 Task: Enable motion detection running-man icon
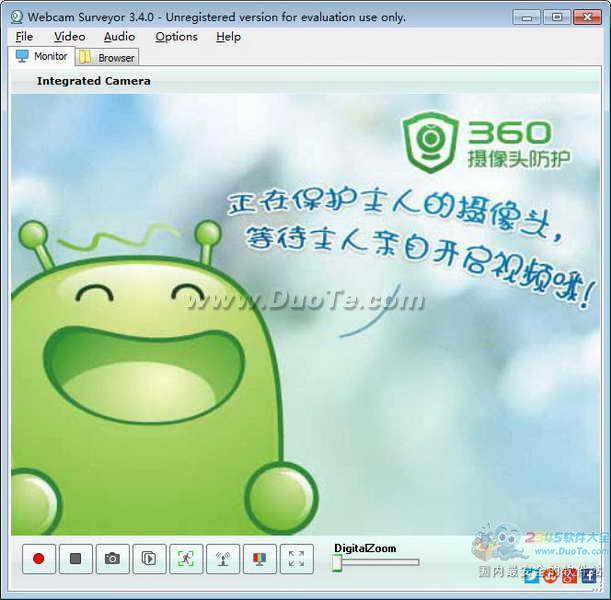tap(186, 559)
